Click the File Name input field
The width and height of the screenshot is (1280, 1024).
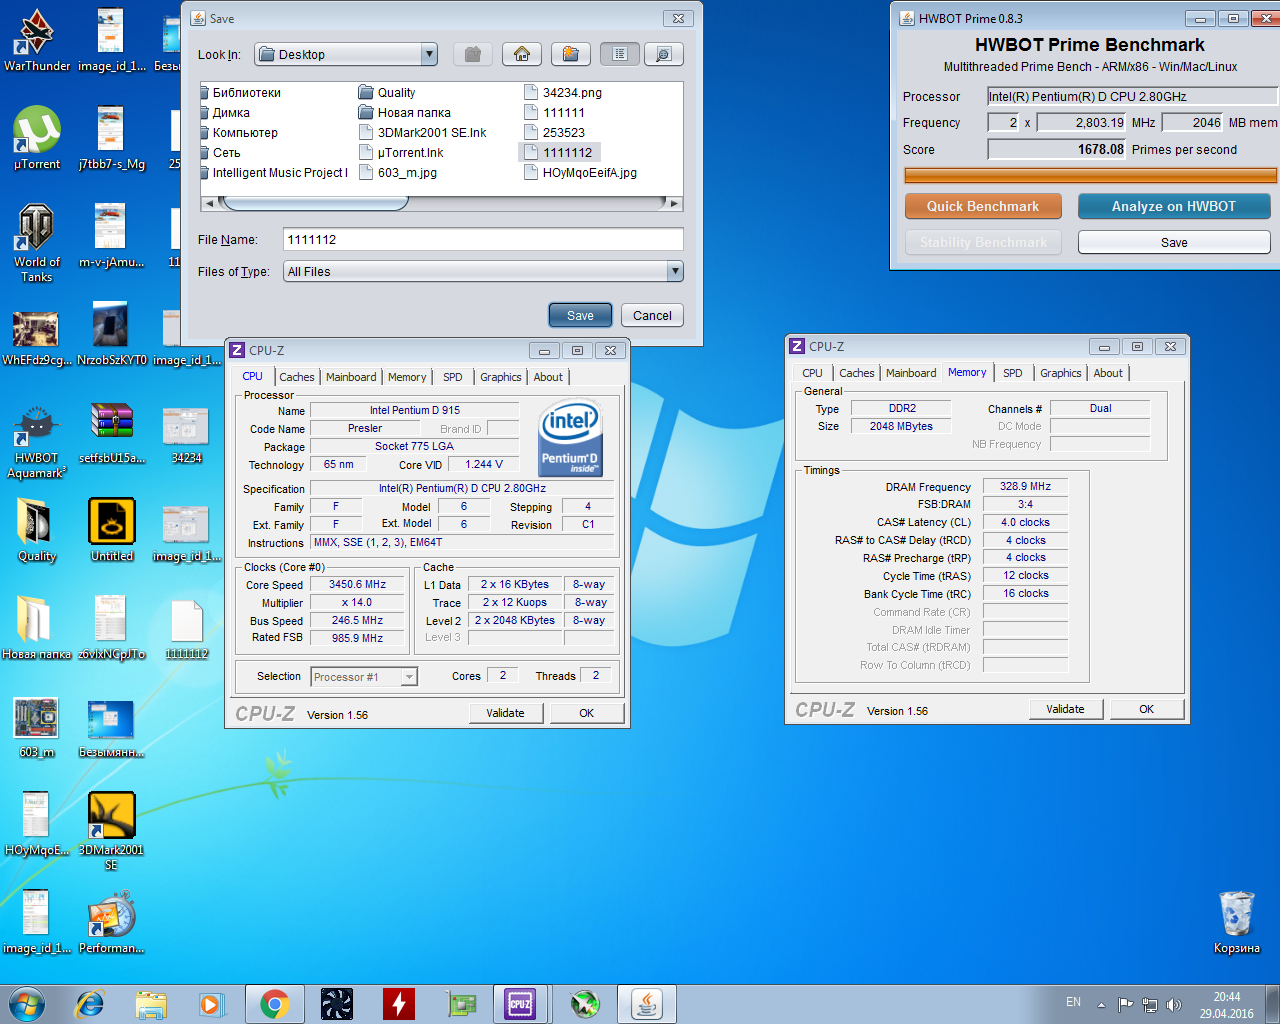(483, 239)
